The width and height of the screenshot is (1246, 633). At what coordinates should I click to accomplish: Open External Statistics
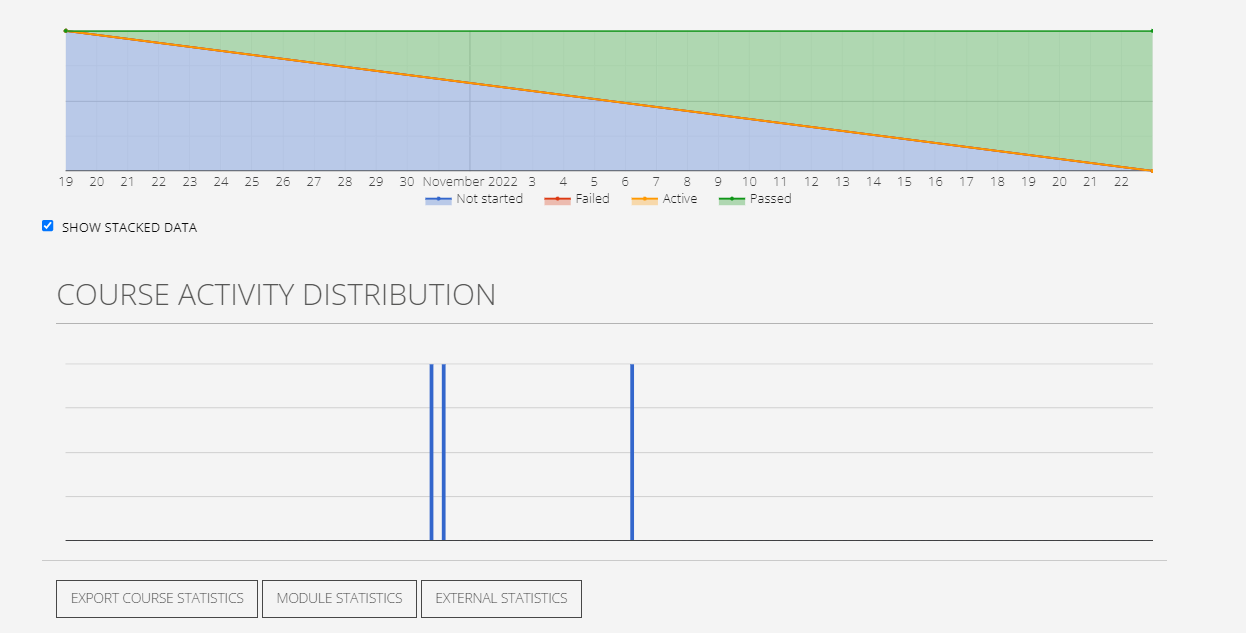[x=501, y=598]
